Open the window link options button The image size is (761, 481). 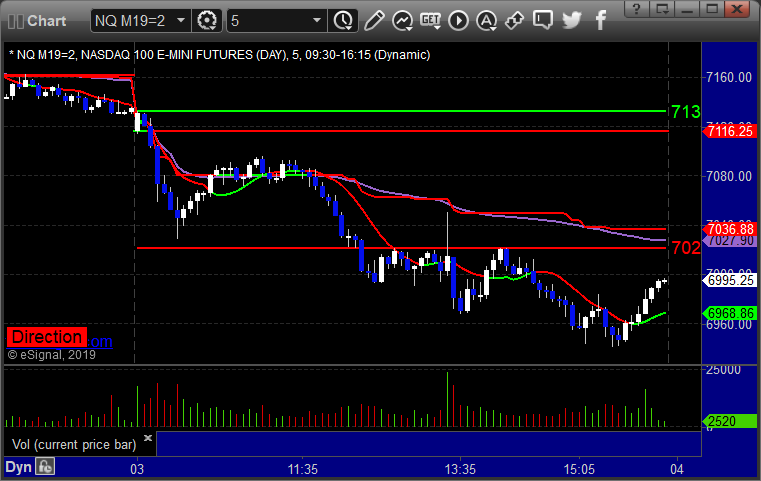tap(662, 9)
